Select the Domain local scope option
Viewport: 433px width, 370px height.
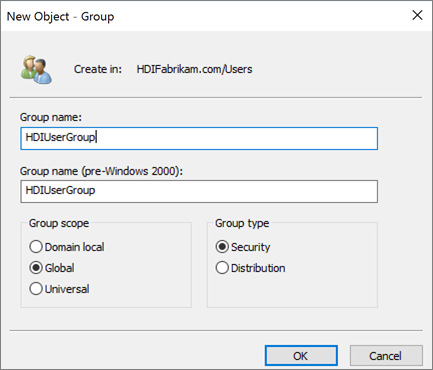click(67, 247)
